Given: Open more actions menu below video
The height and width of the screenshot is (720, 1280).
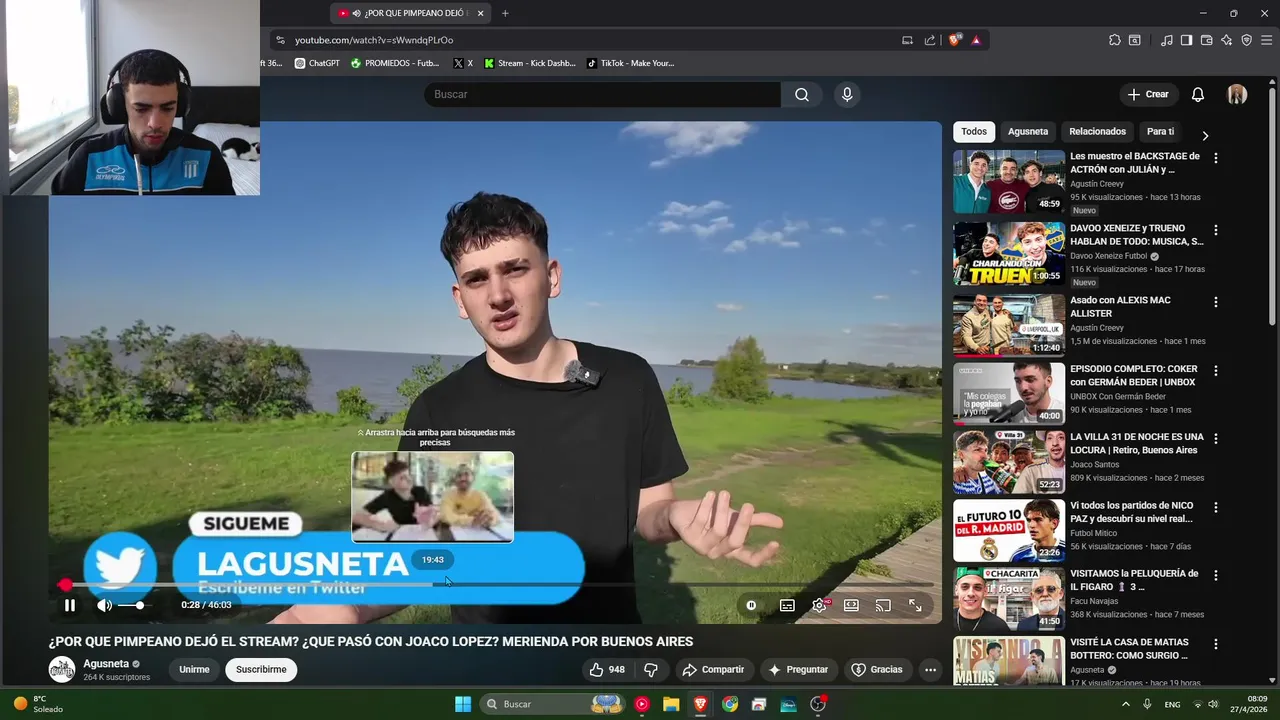Looking at the screenshot, I should click(930, 670).
